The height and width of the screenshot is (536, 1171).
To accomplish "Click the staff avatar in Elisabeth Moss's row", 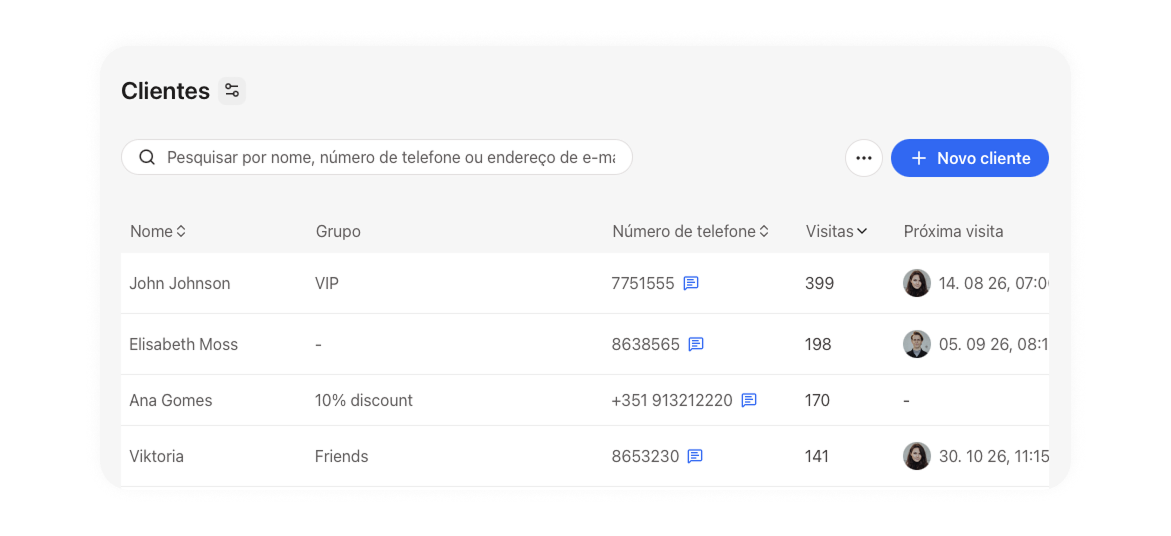I will point(917,344).
